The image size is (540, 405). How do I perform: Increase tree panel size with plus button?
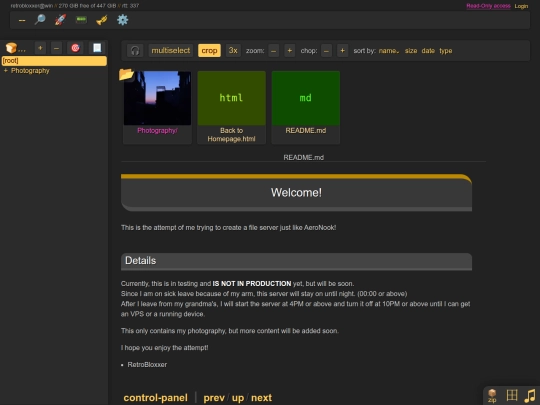40,48
